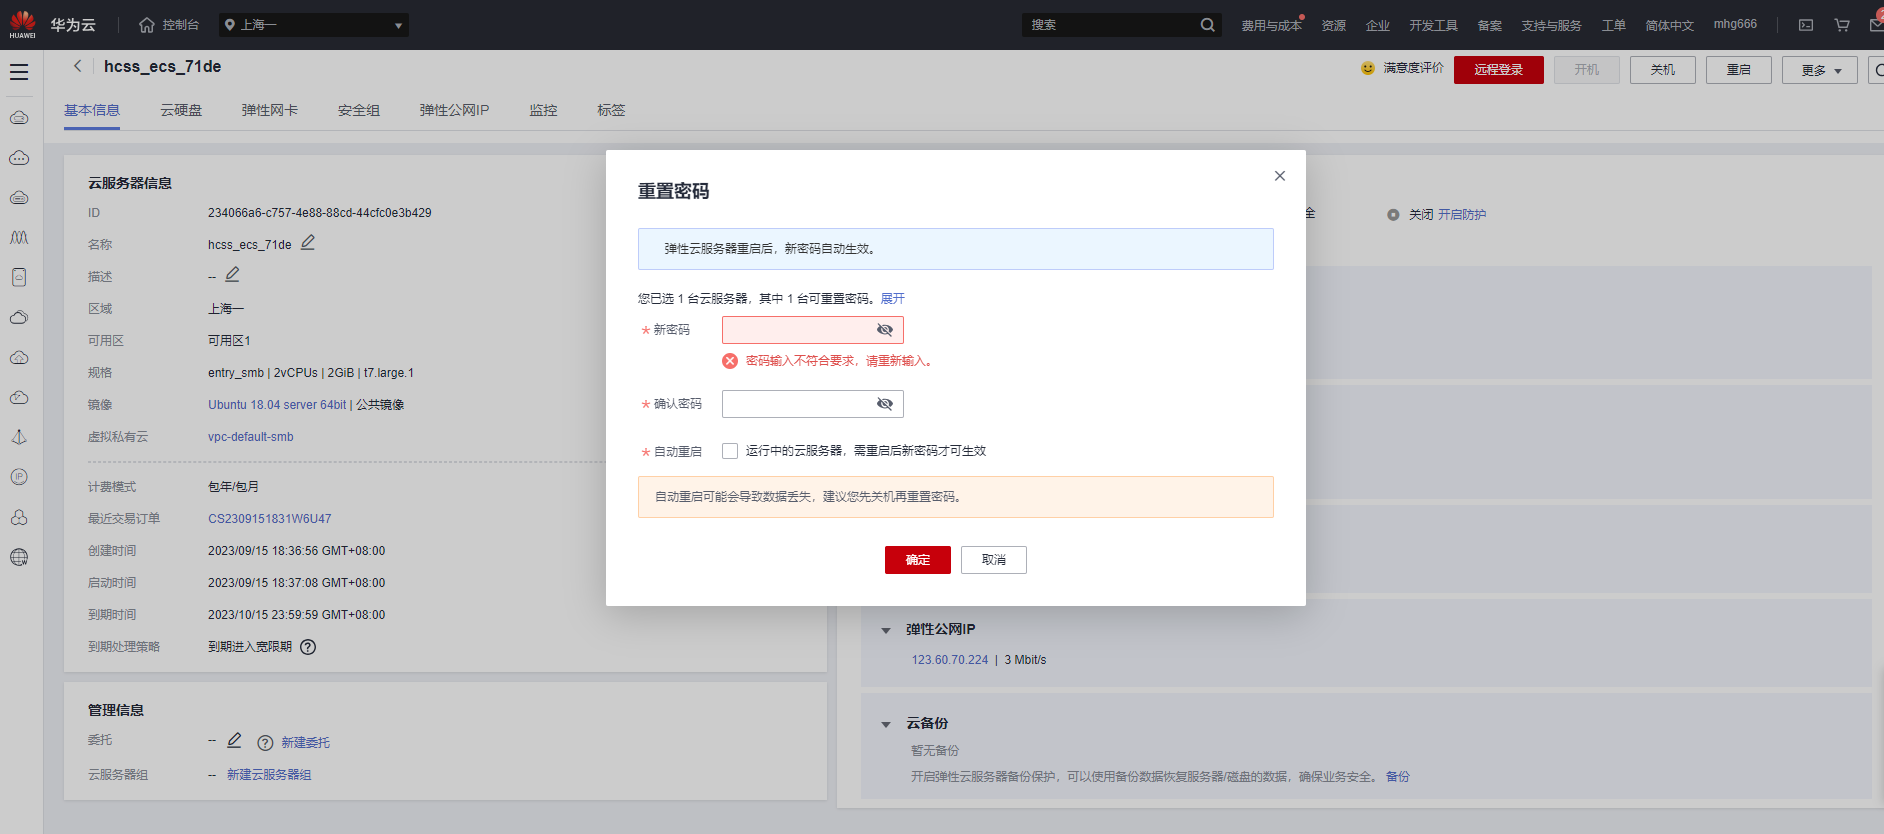Image resolution: width=1884 pixels, height=834 pixels.
Task: Toggle new password visibility eye
Action: coord(885,330)
